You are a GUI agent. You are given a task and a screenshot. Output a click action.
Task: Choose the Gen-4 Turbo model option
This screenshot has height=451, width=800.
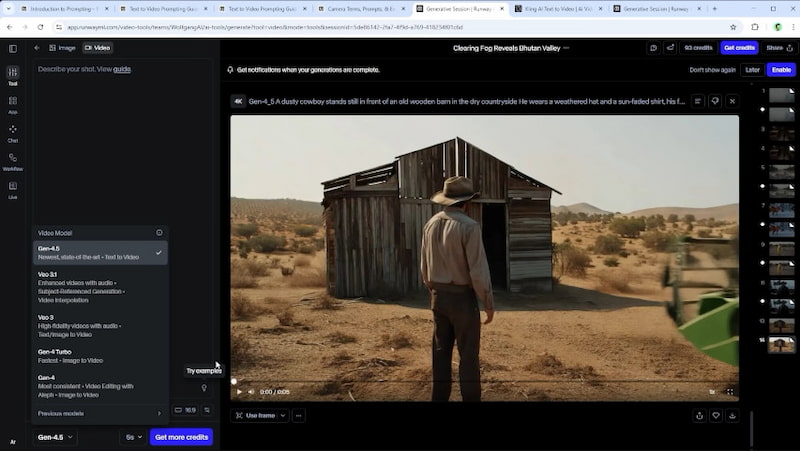click(x=98, y=355)
